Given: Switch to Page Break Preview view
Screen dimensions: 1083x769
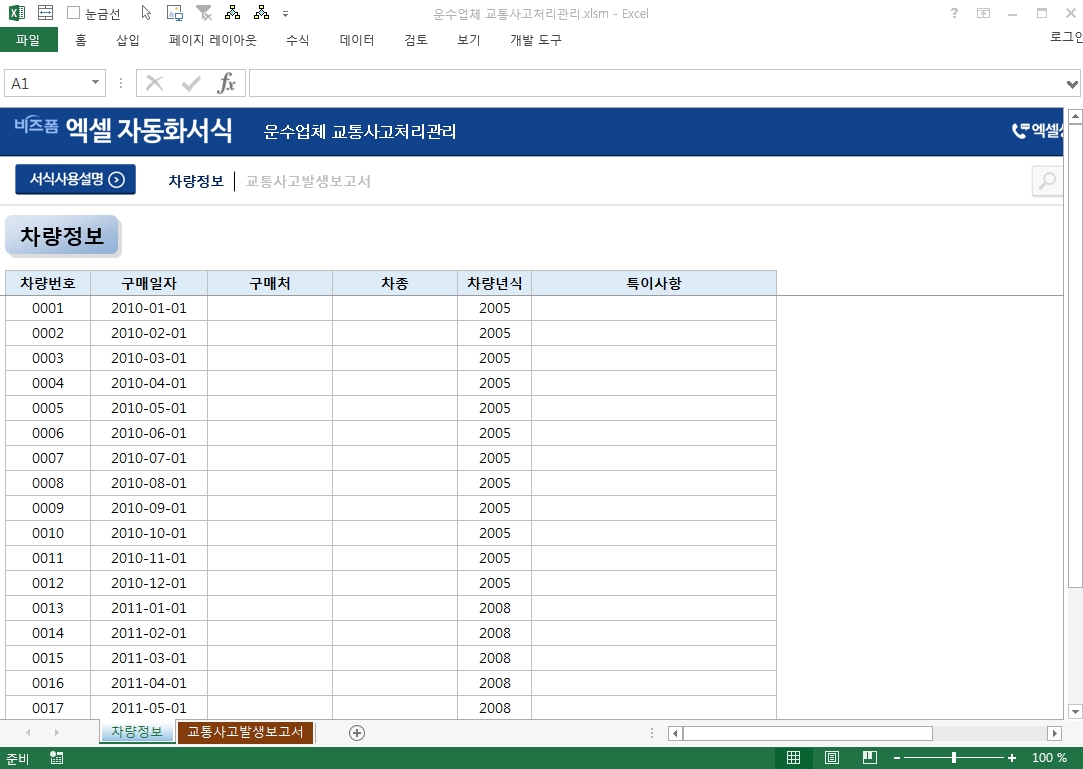Looking at the screenshot, I should (870, 758).
